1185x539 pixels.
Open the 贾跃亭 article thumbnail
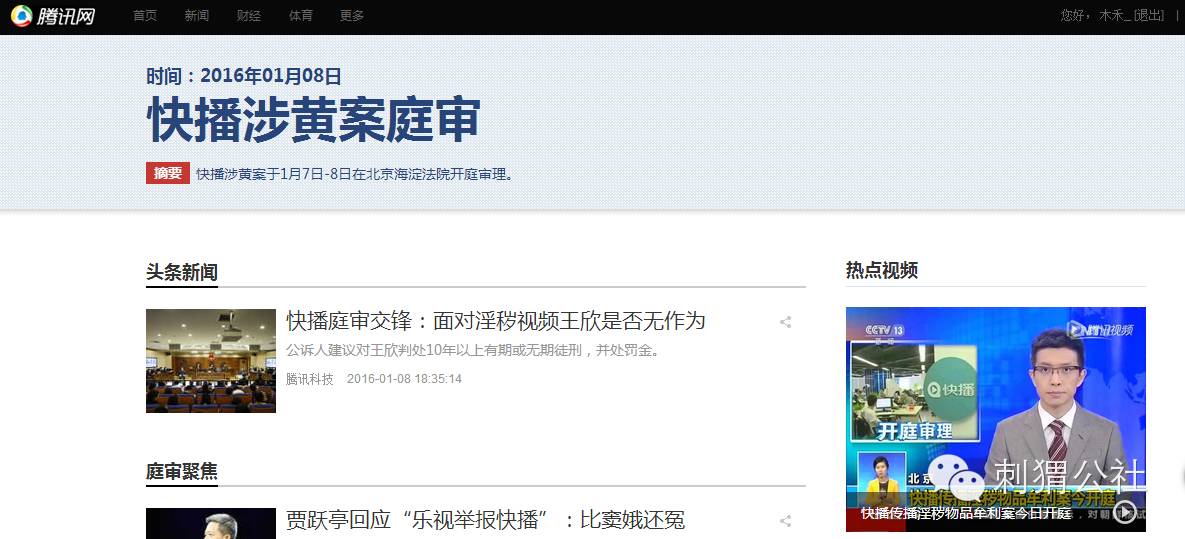pos(211,523)
